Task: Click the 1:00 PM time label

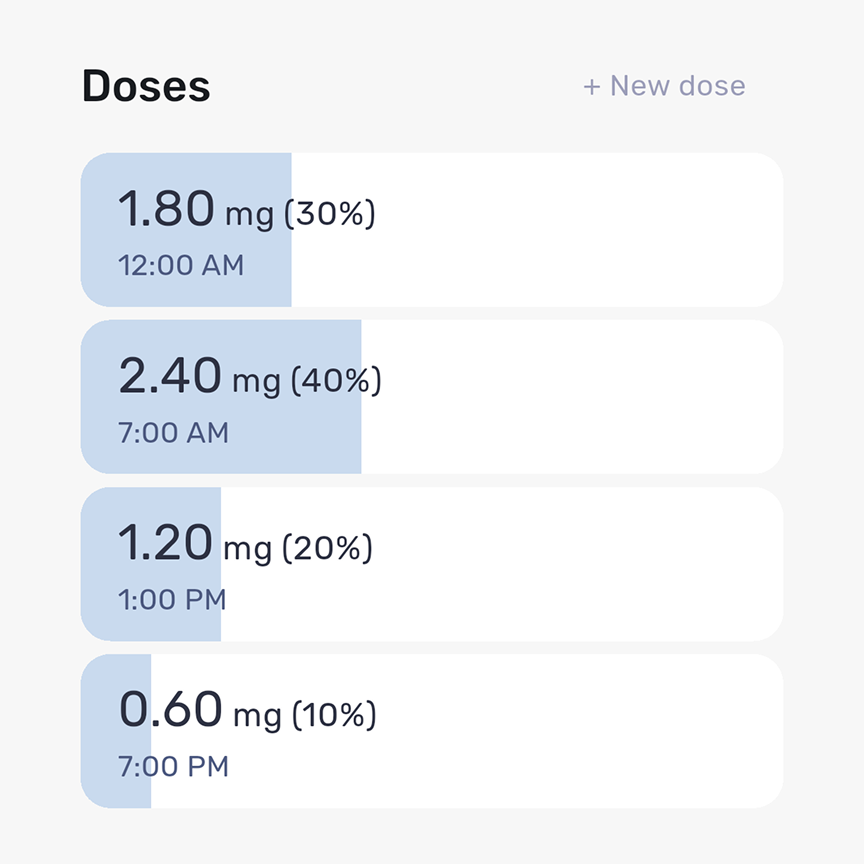Action: [x=170, y=599]
